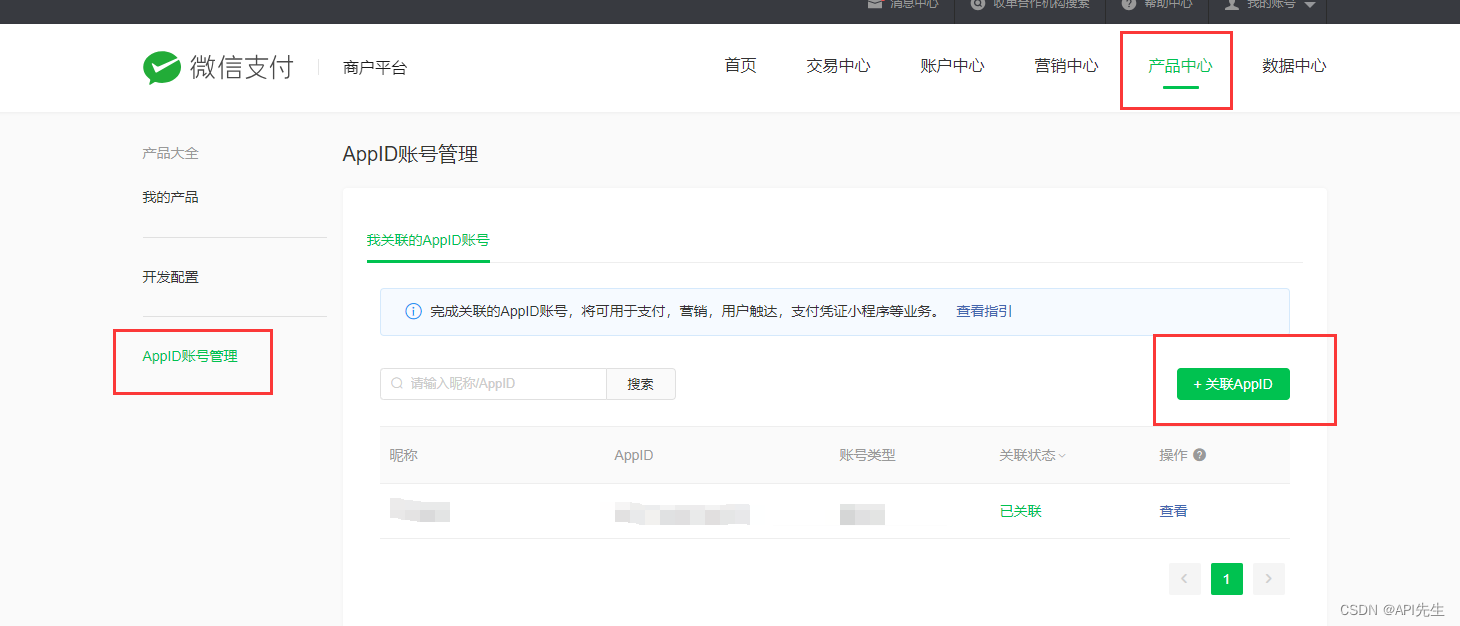The height and width of the screenshot is (626, 1460).
Task: Open 账户中心 in top navigation
Action: click(x=952, y=66)
